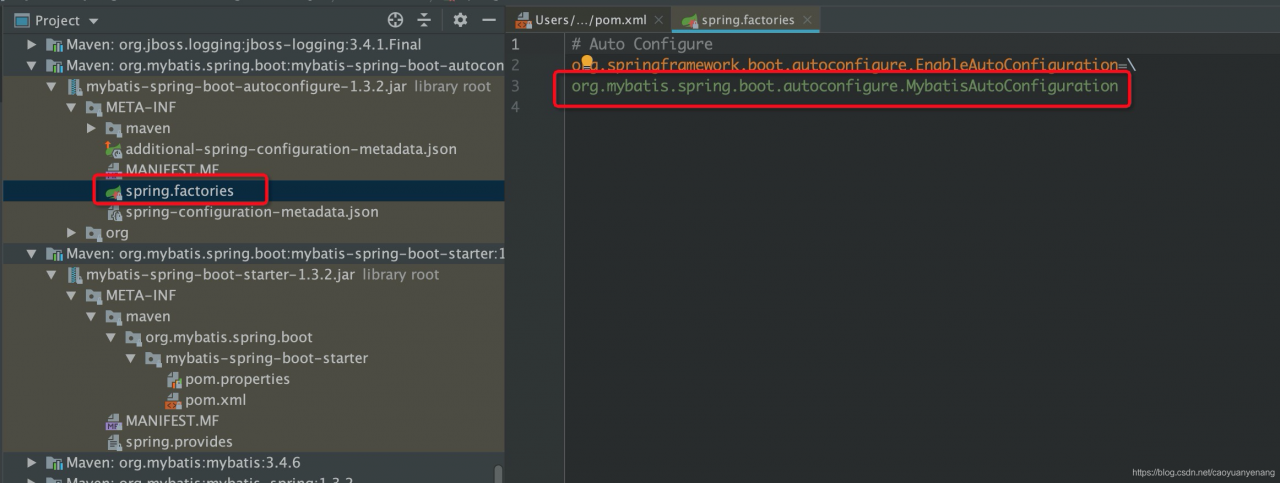This screenshot has width=1280, height=483.
Task: Collapse org.mybatis.spring.boot folder
Action: 112,337
